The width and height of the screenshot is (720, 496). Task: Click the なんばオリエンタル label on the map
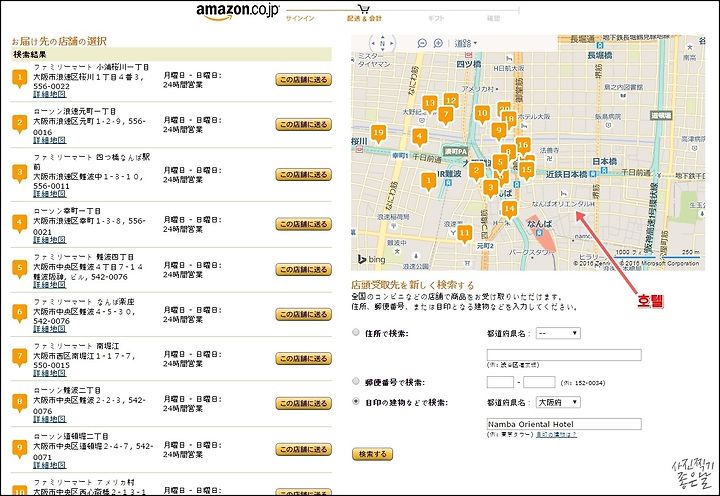tap(563, 203)
